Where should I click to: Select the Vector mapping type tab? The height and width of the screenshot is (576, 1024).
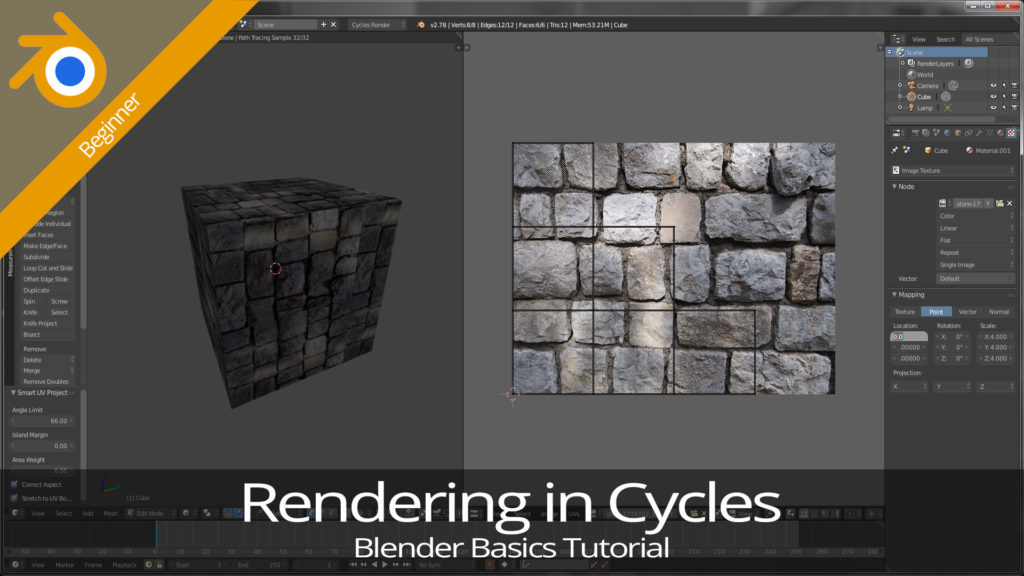967,312
